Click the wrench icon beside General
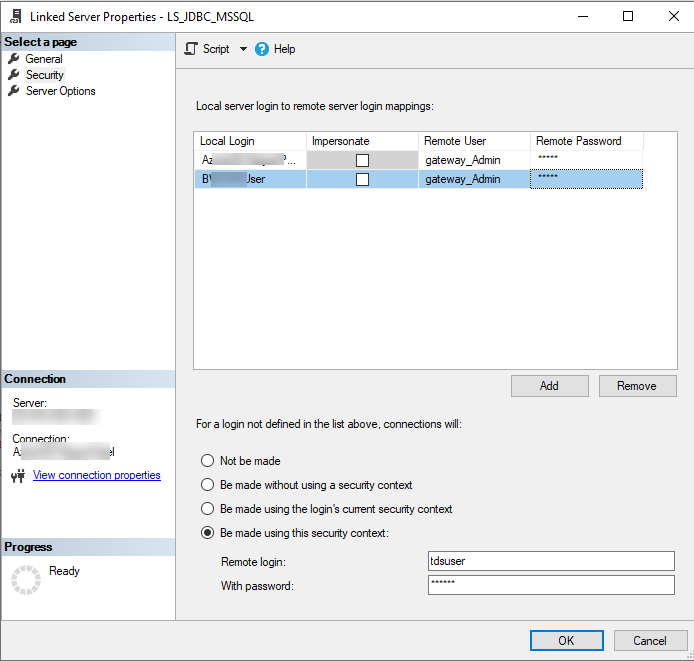 click(x=14, y=59)
